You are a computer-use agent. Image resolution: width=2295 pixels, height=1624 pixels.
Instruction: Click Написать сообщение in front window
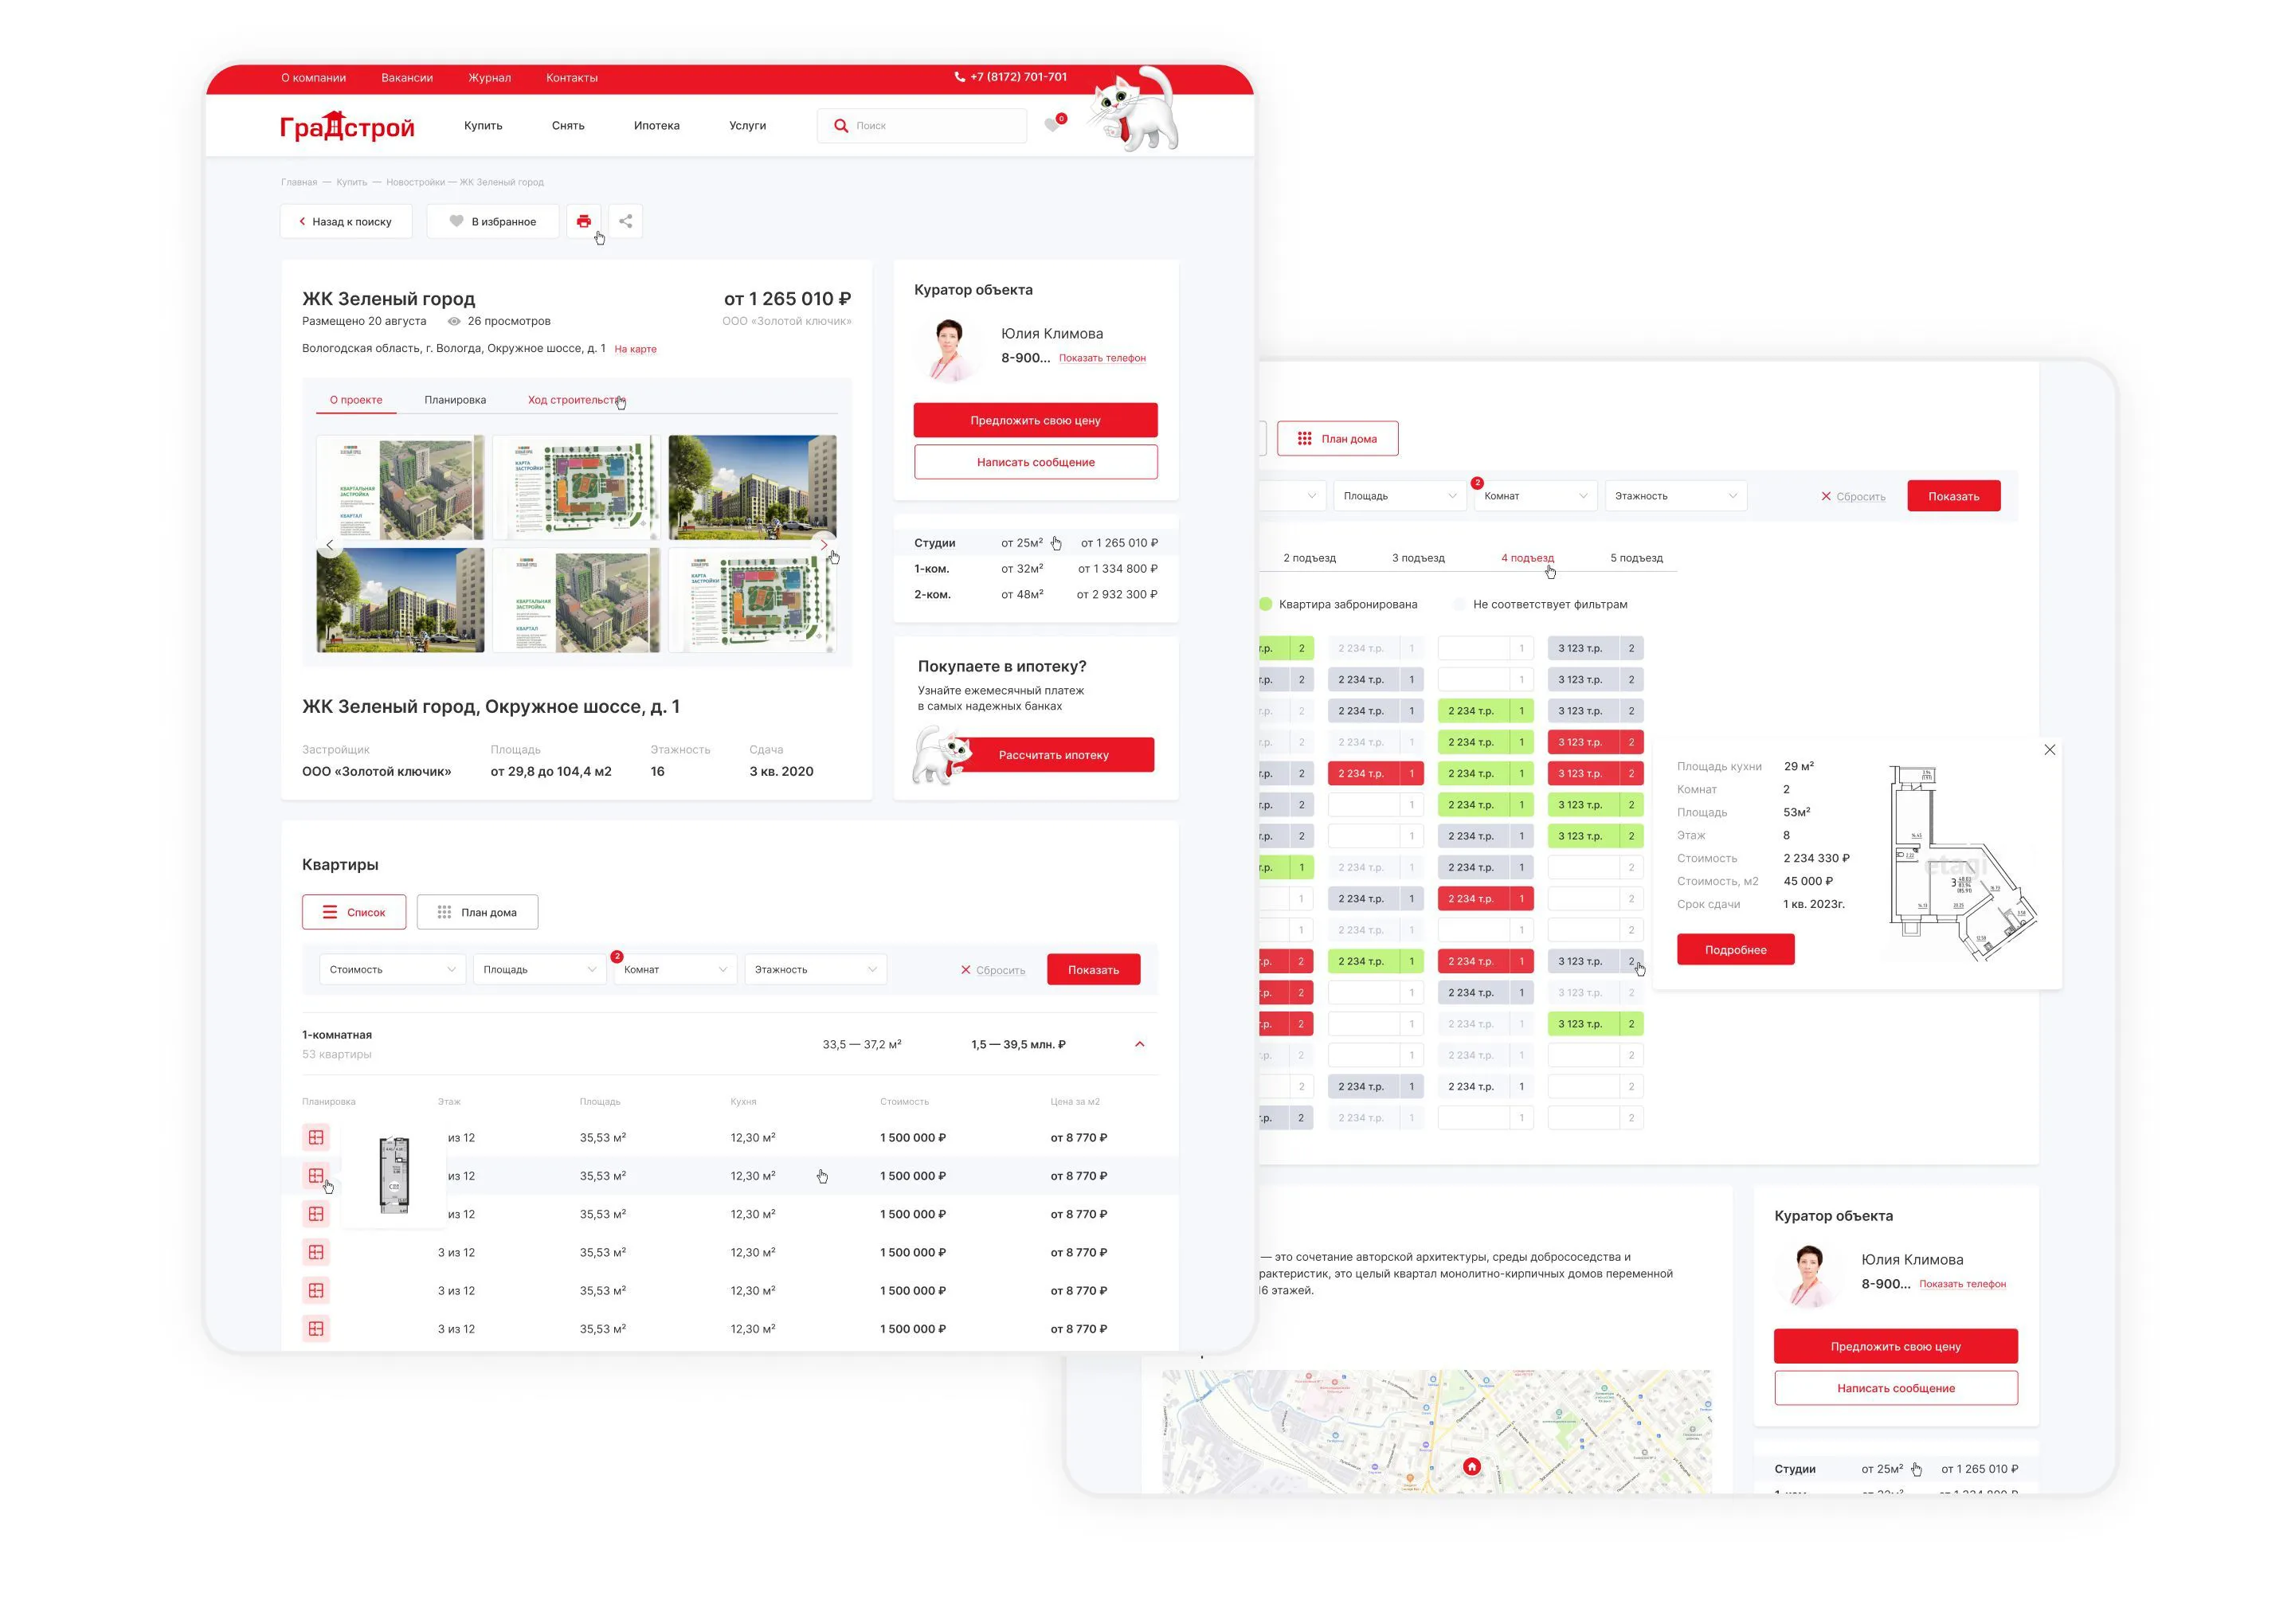point(1035,462)
